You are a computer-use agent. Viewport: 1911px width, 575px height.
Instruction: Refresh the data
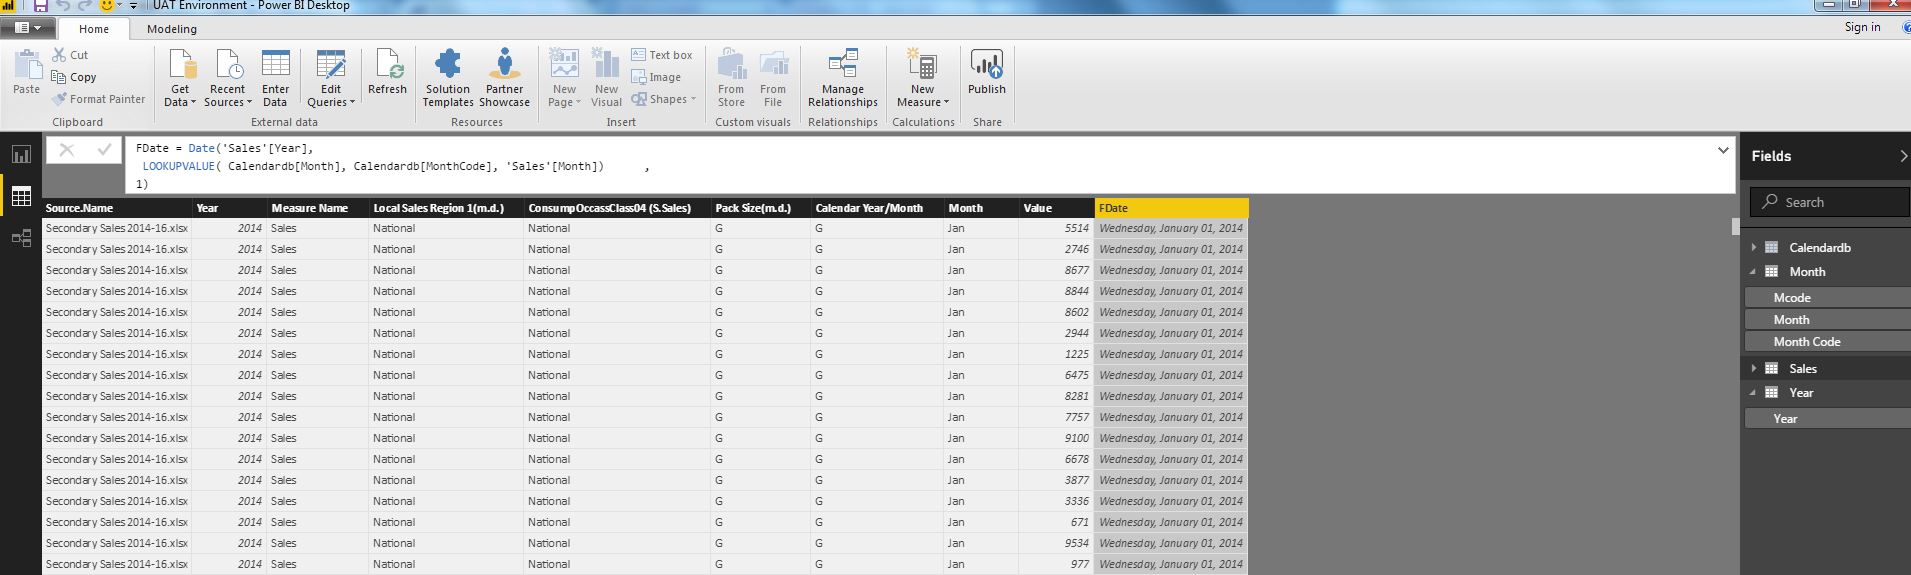click(387, 72)
